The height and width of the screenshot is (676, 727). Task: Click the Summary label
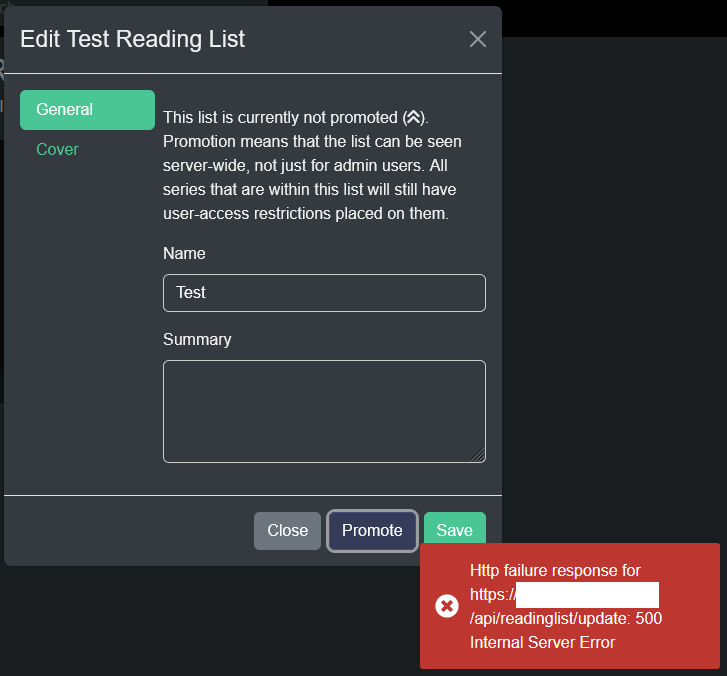(197, 340)
